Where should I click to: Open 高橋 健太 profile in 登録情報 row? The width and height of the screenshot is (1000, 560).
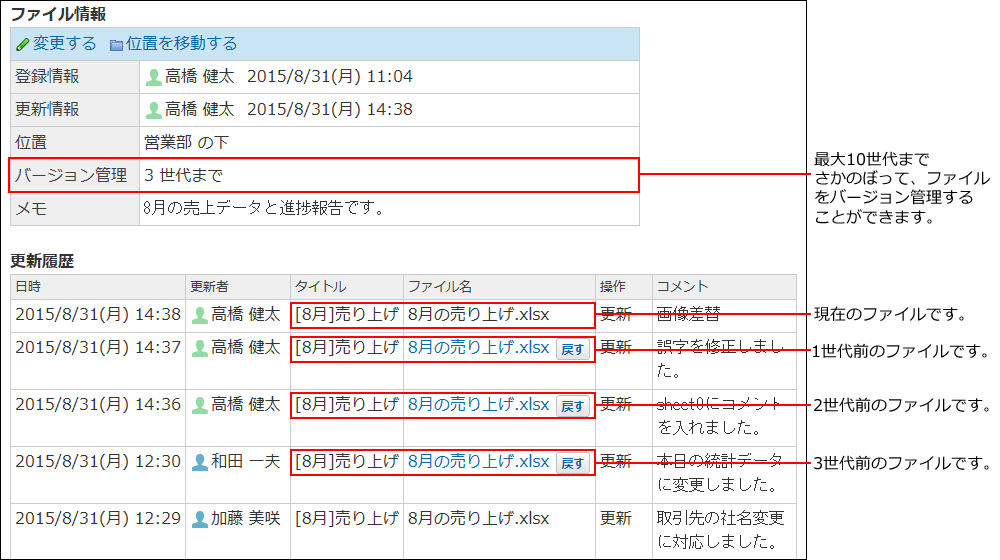200,77
